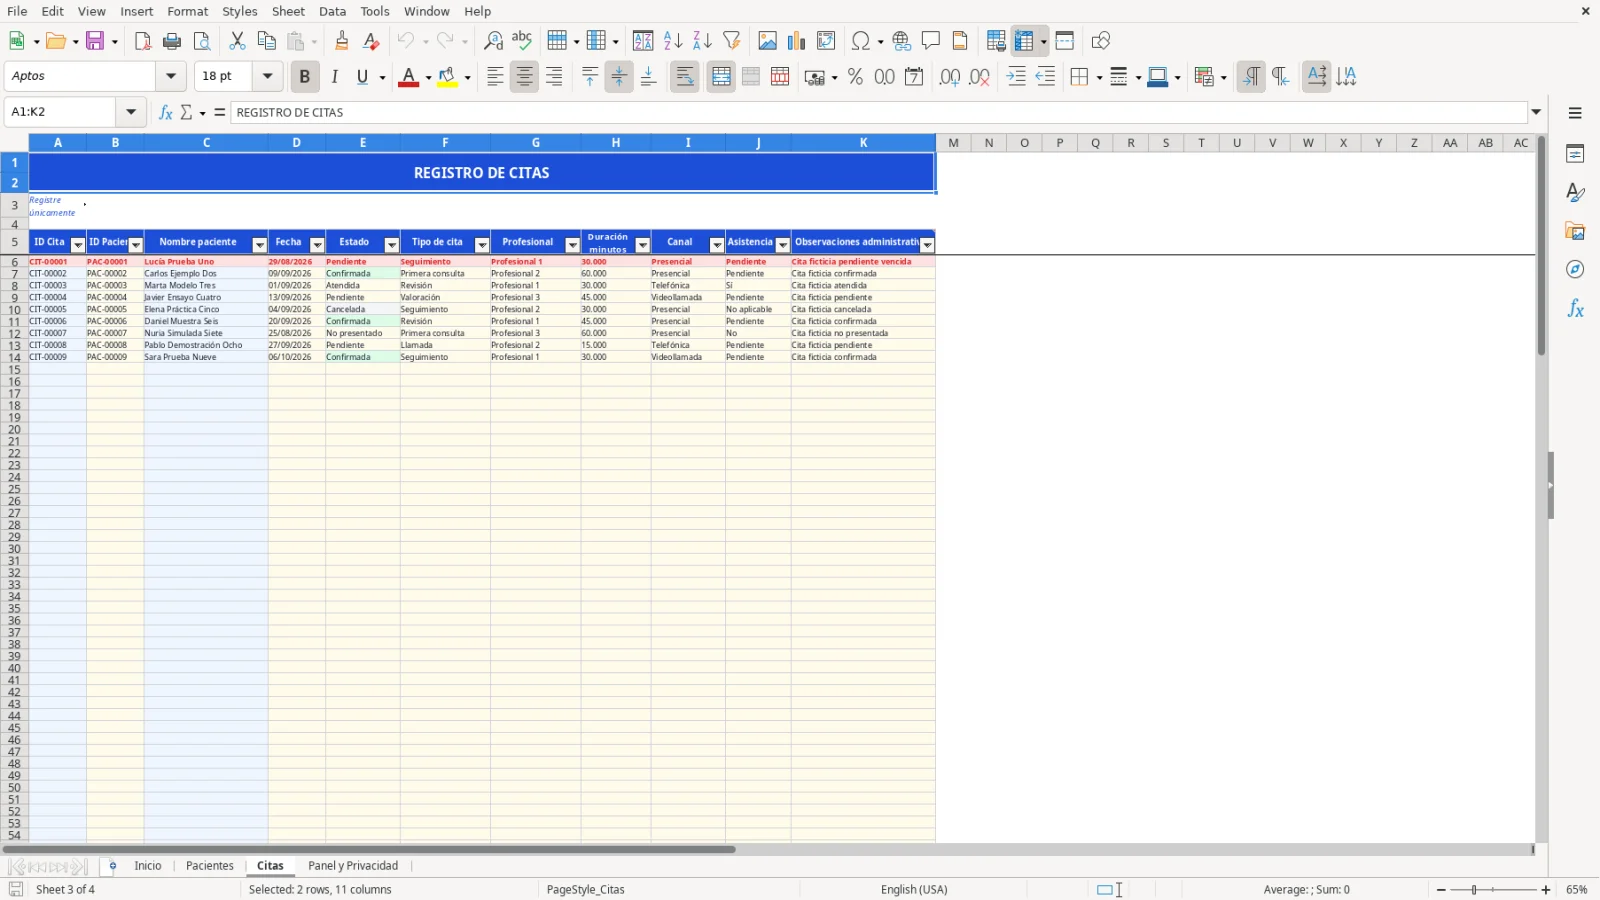Insert Image icon in toolbar

click(x=767, y=41)
